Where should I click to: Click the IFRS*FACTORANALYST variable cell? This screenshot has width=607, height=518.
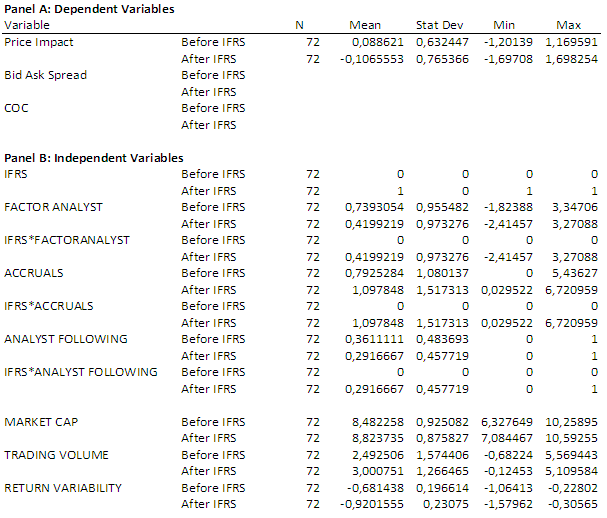point(66,240)
